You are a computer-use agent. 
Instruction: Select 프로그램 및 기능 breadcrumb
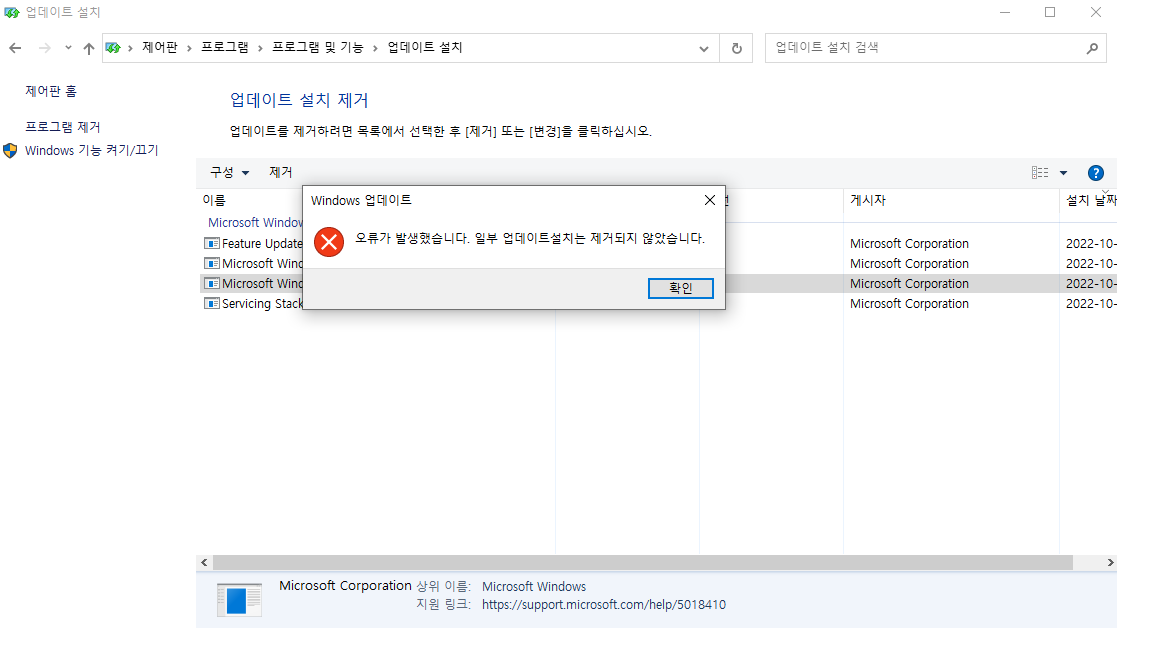point(317,47)
